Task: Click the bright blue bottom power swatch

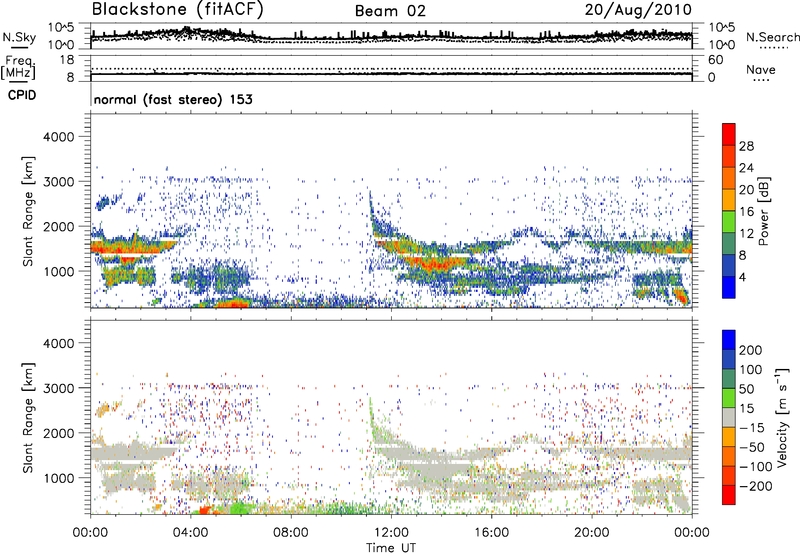Action: [729, 287]
